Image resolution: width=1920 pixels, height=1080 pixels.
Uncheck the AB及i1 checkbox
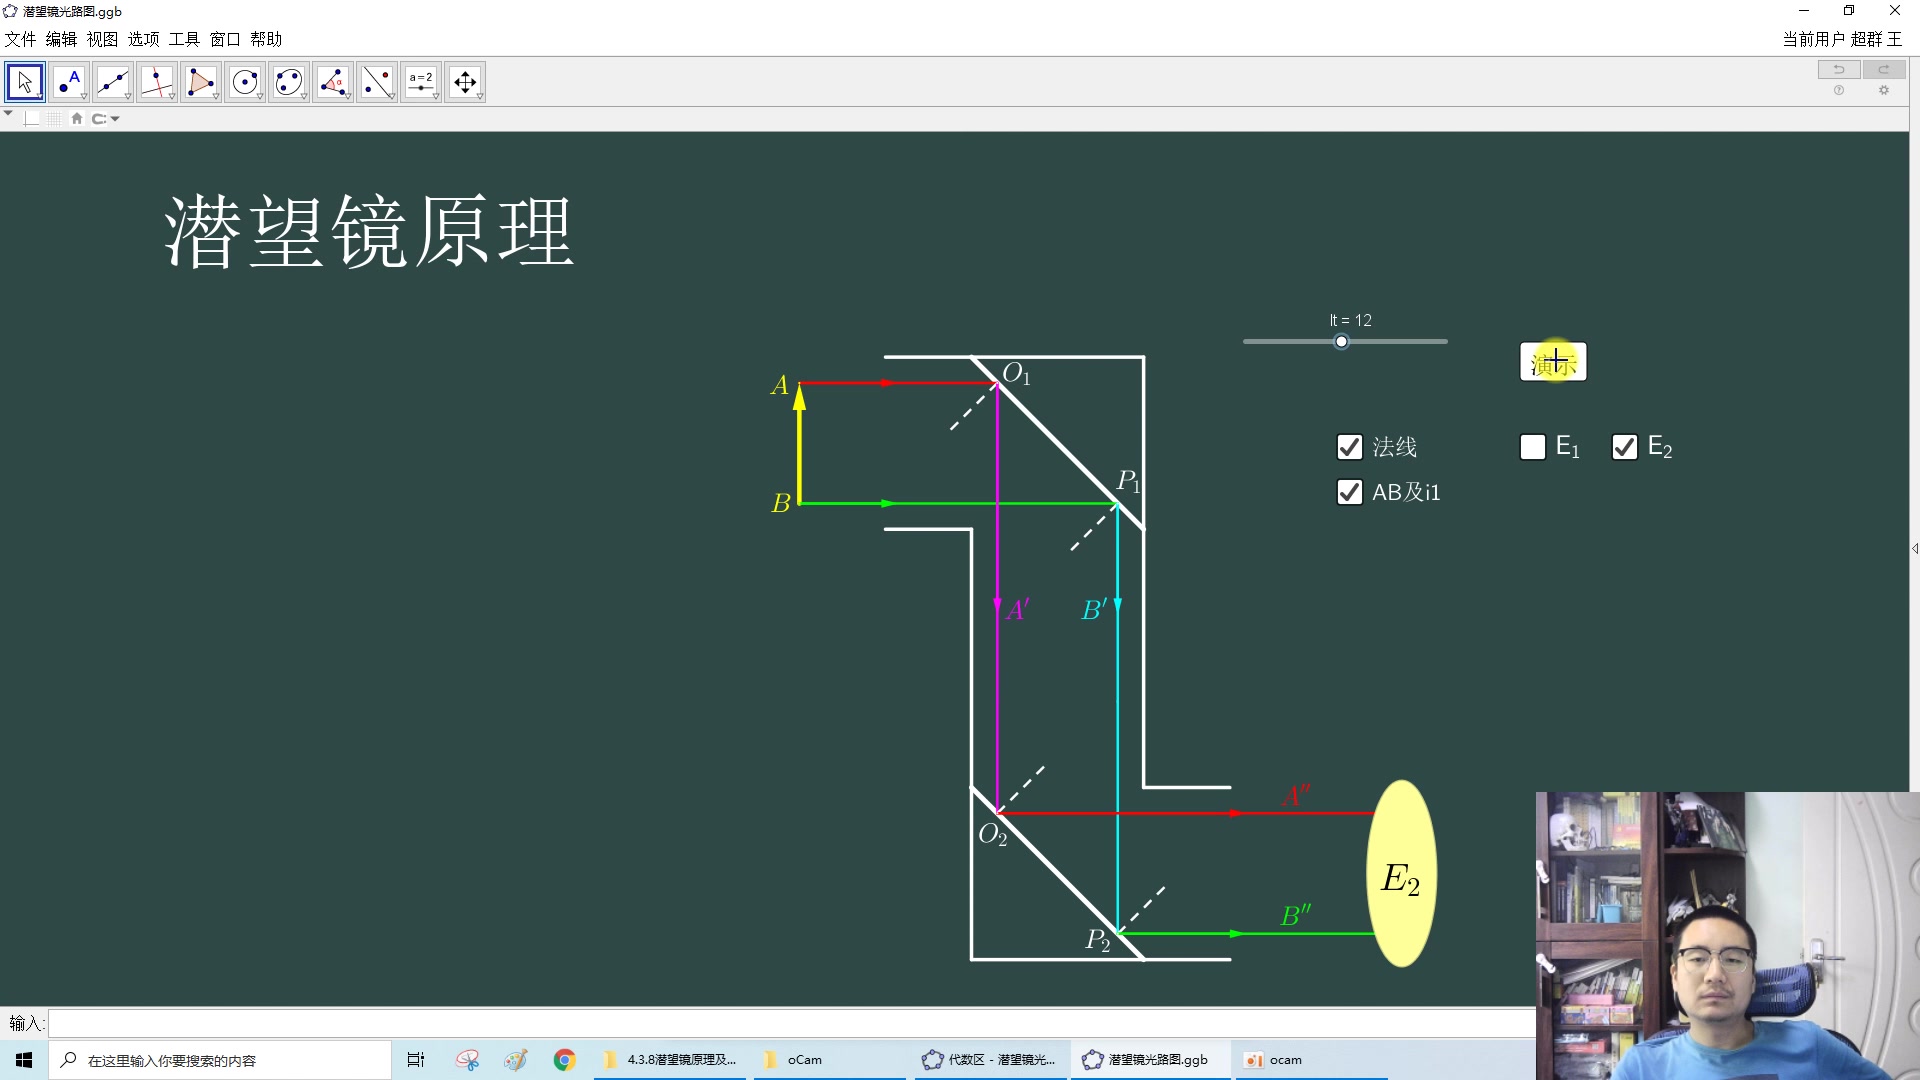pos(1349,492)
